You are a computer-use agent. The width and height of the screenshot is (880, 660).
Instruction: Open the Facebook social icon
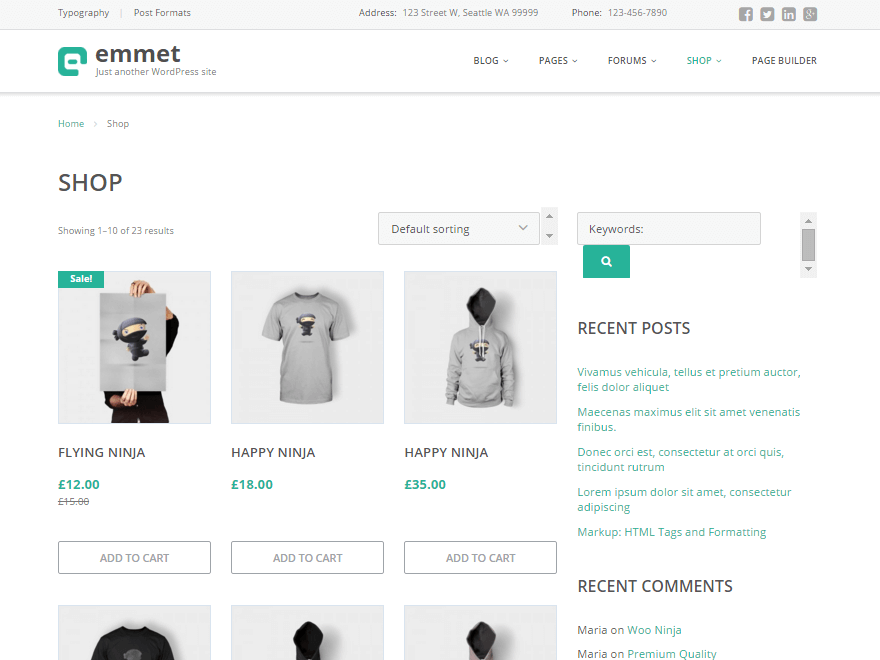(746, 14)
